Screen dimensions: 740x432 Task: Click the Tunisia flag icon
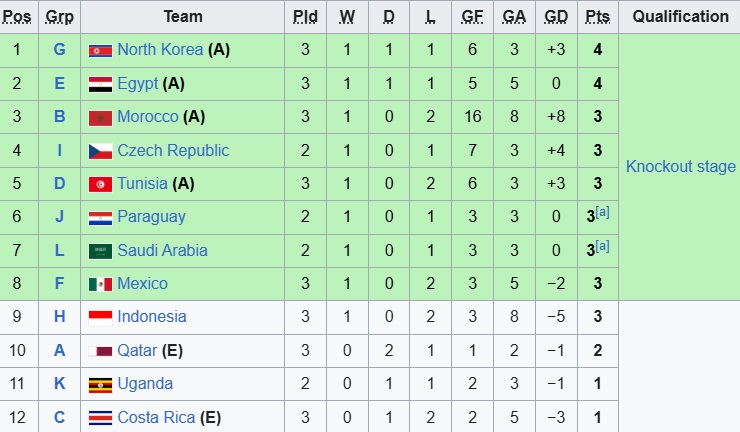click(x=100, y=184)
